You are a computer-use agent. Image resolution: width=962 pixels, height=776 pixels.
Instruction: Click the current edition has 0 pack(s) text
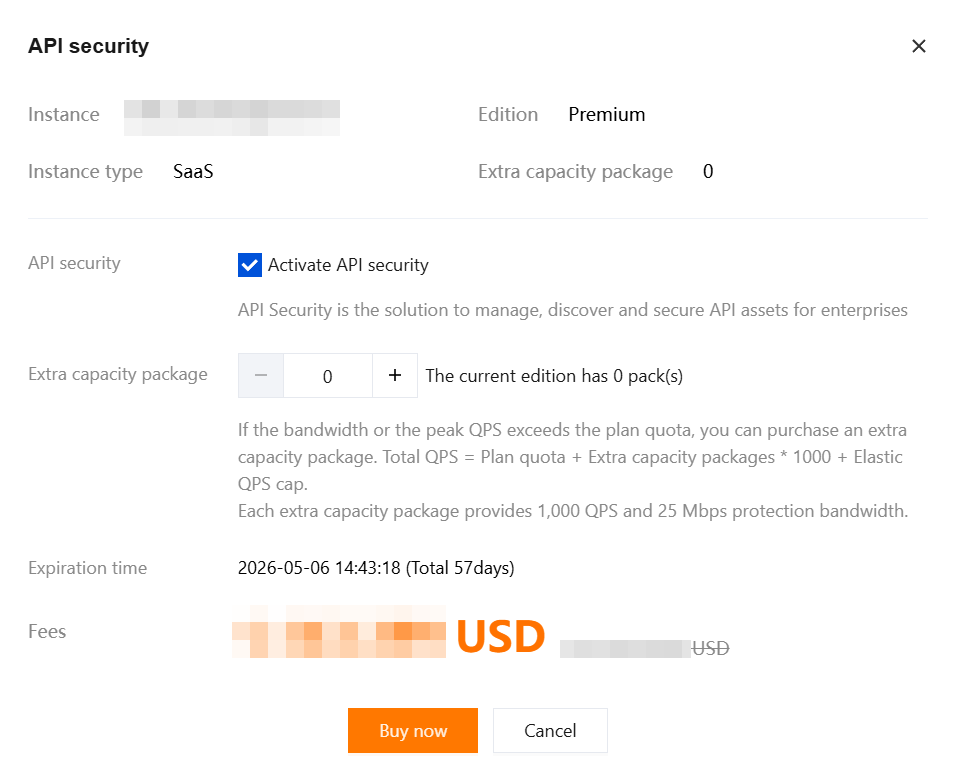[554, 376]
